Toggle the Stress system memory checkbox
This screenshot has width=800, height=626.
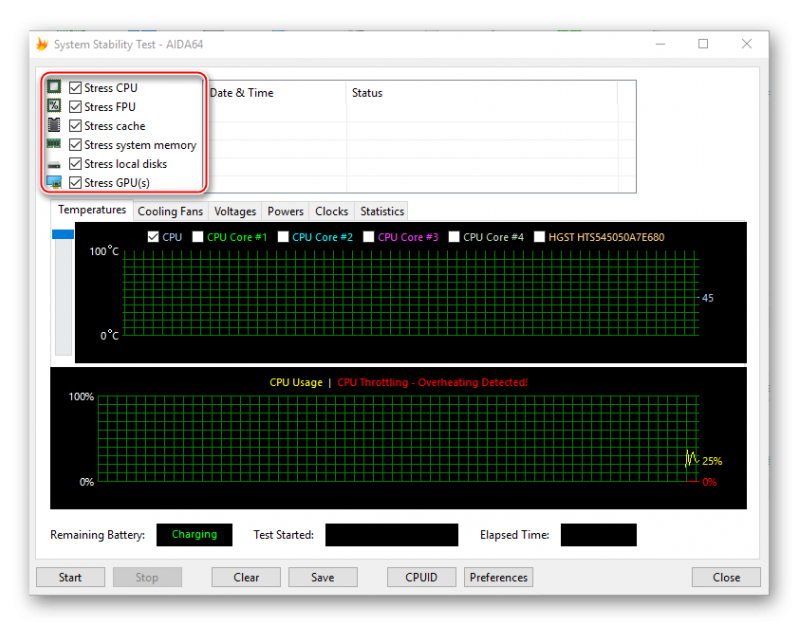pos(75,145)
